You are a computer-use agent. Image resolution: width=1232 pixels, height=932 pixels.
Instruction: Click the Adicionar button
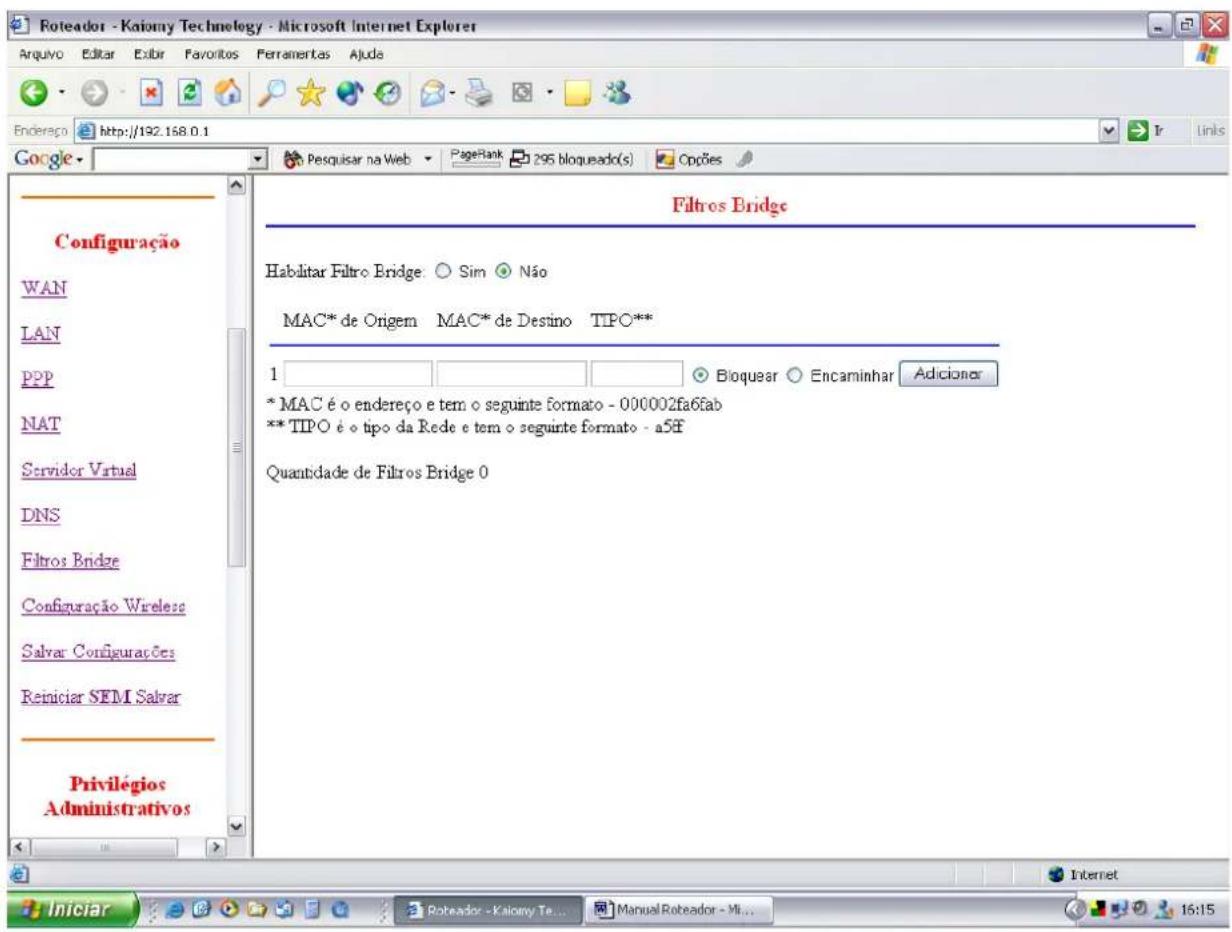coord(949,373)
